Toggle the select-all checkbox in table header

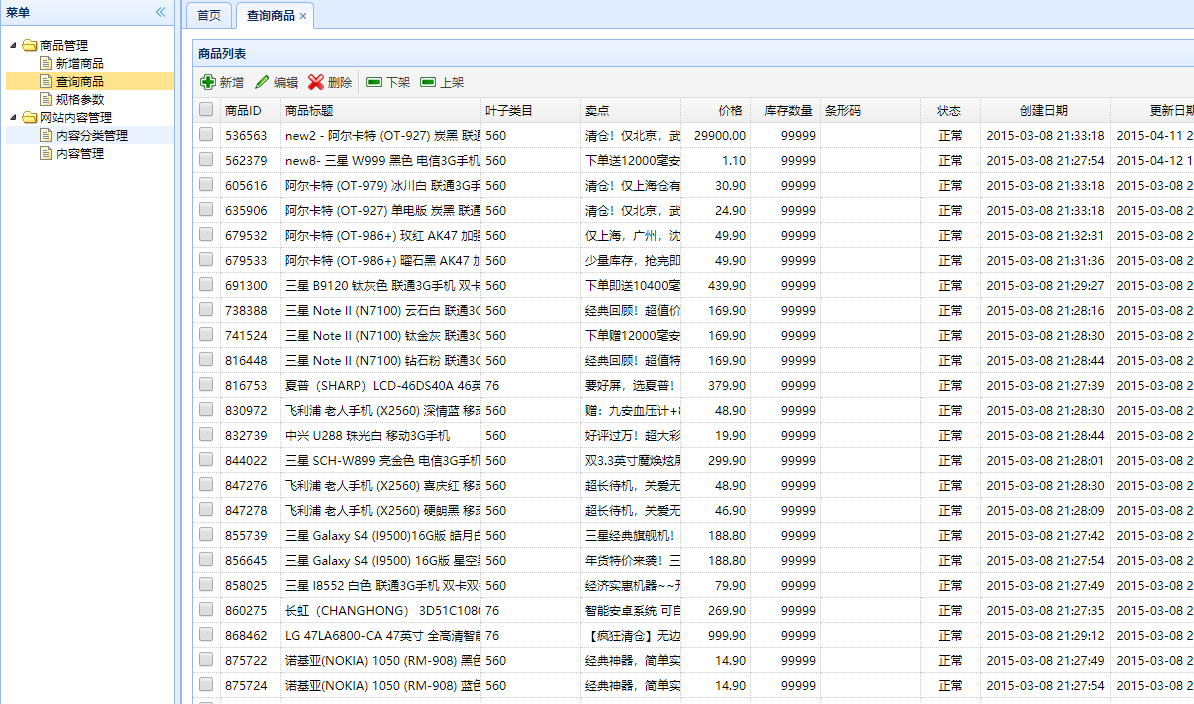click(206, 110)
